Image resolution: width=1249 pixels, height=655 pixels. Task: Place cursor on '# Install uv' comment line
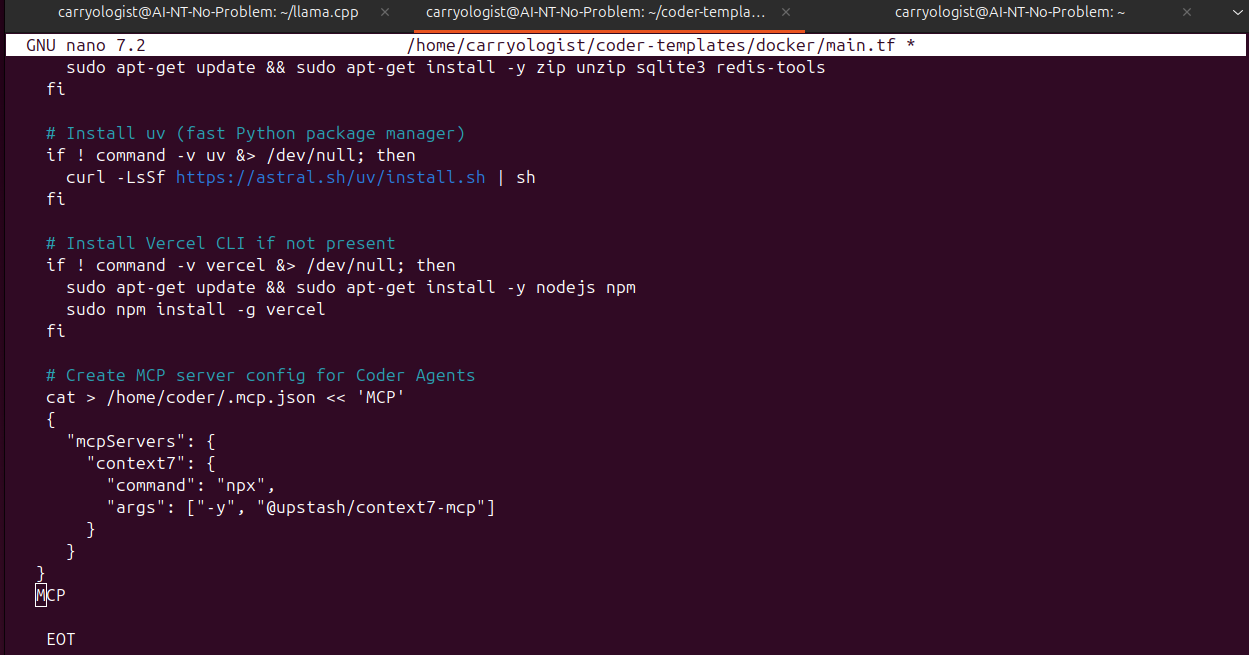(256, 133)
